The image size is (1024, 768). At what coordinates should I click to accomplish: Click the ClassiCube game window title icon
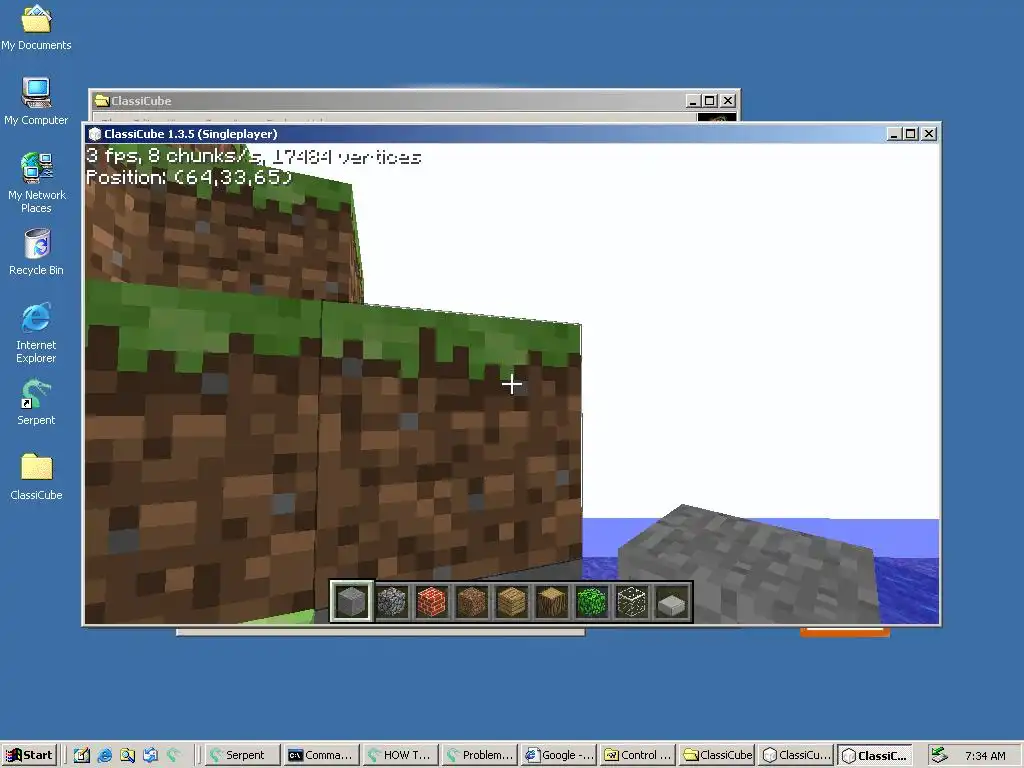[x=95, y=134]
